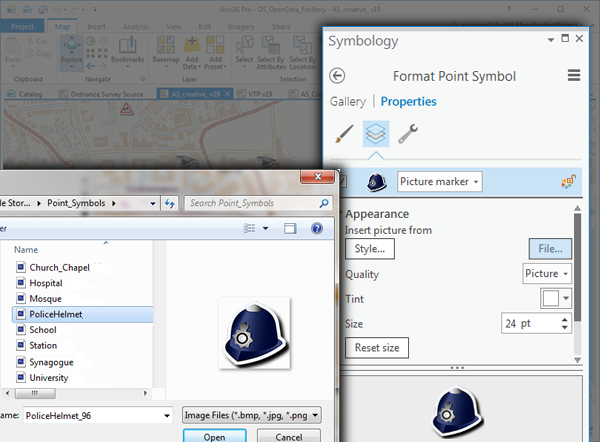This screenshot has width=600, height=442.
Task: Click the white Tint color swatch
Action: click(551, 298)
